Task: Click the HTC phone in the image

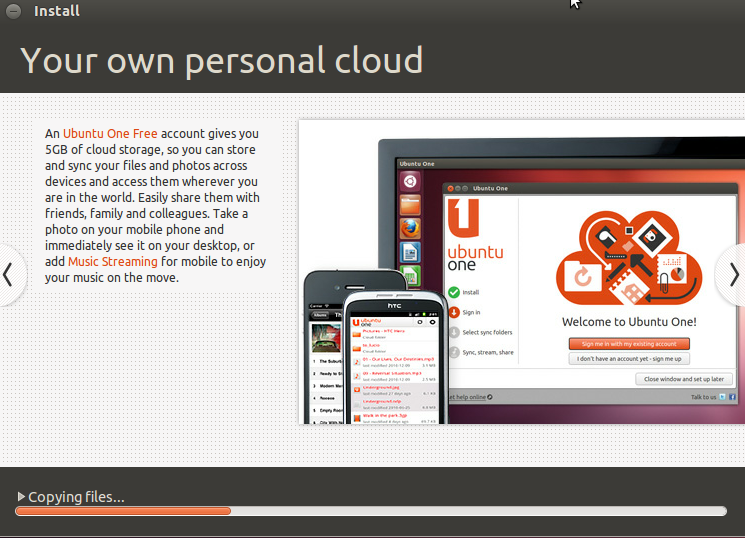Action: (395, 357)
